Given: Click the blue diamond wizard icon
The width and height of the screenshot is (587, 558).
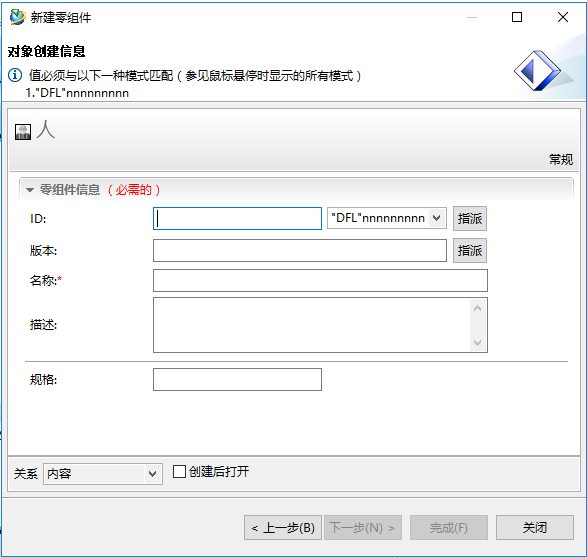Looking at the screenshot, I should (537, 71).
